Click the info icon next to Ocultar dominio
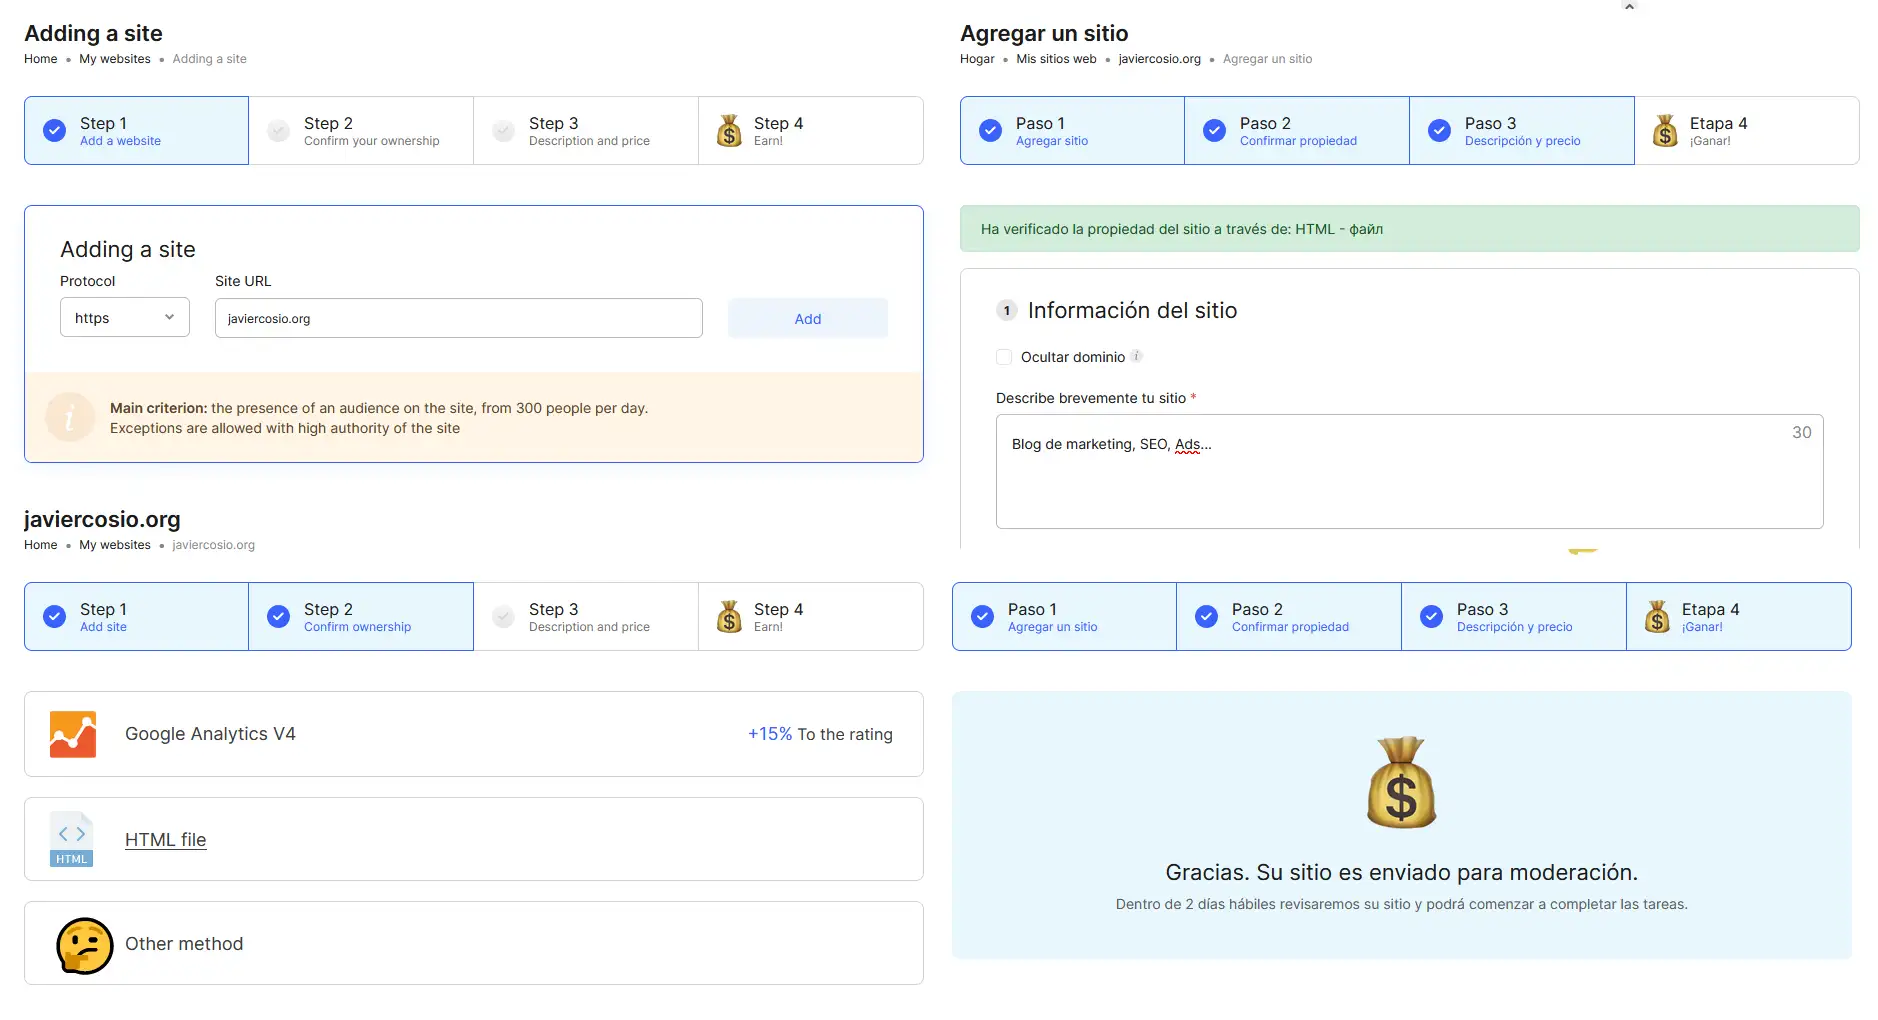The image size is (1878, 1020). point(1136,356)
